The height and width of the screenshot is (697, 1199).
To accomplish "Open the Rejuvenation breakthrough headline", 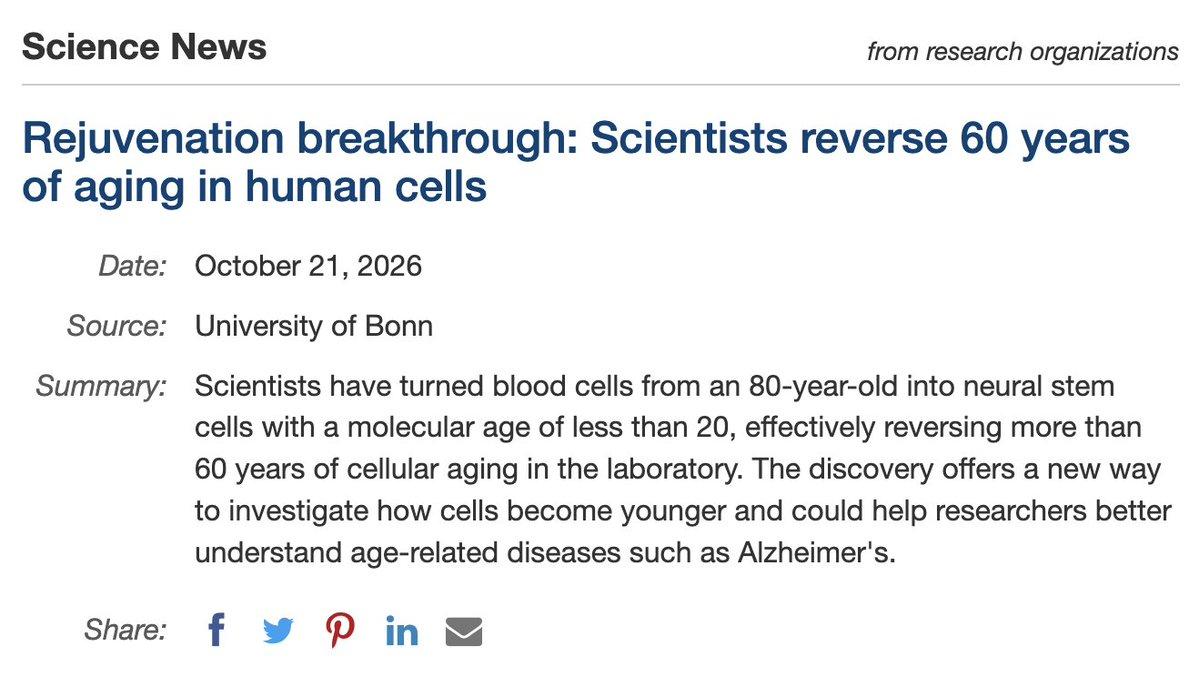I will tap(576, 162).
